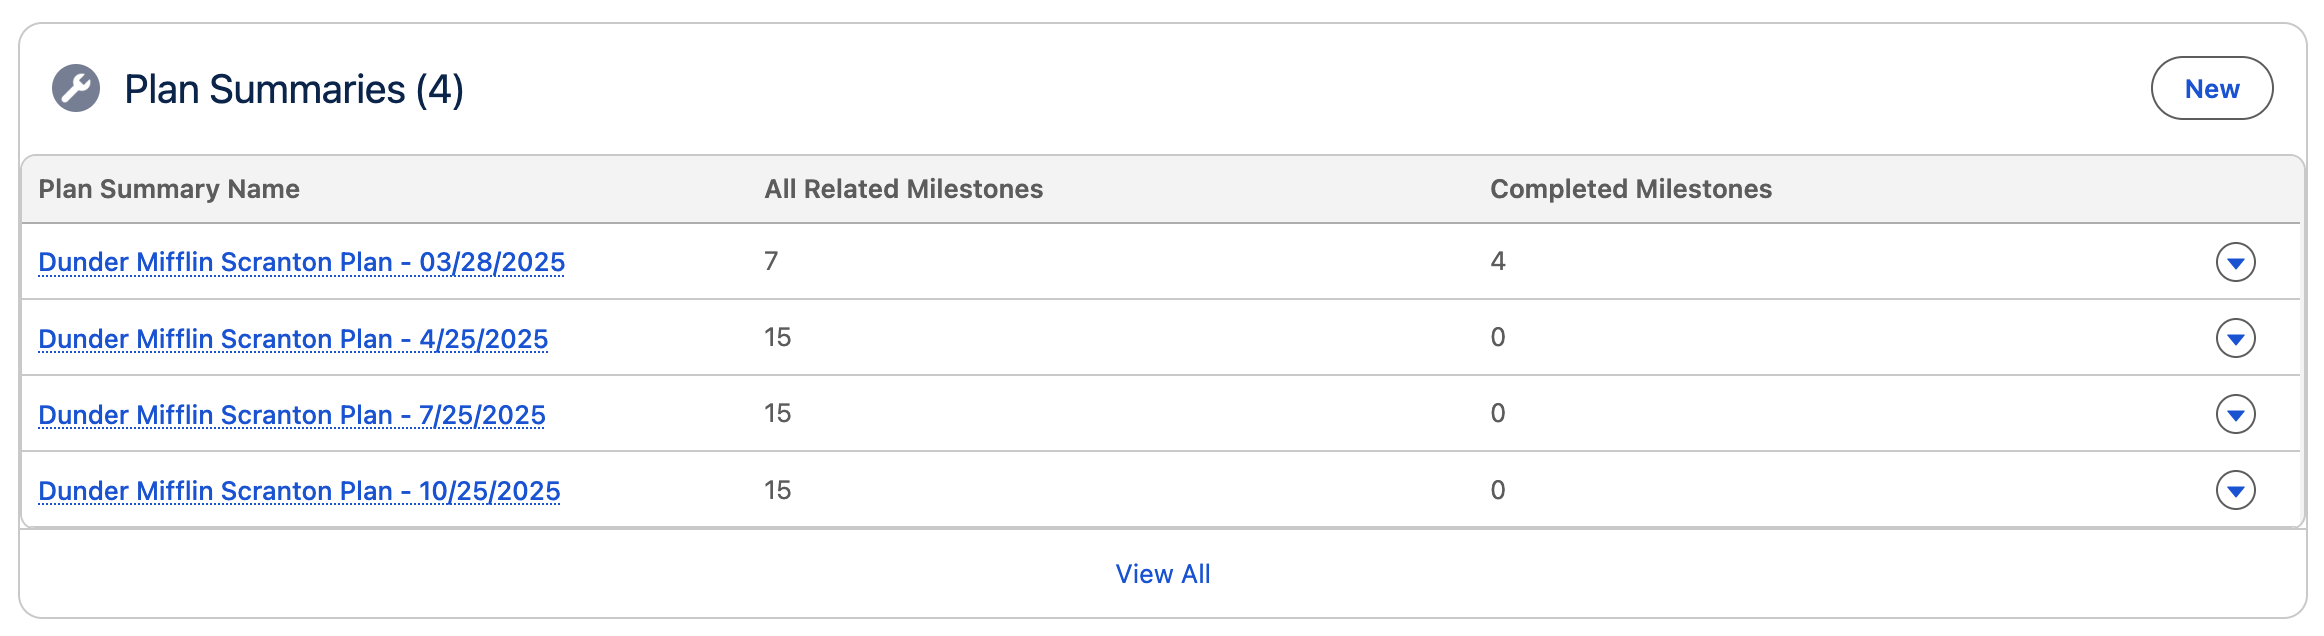This screenshot has height=636, width=2324.
Task: Sort by the All Related Milestones column
Action: pyautogui.click(x=903, y=188)
